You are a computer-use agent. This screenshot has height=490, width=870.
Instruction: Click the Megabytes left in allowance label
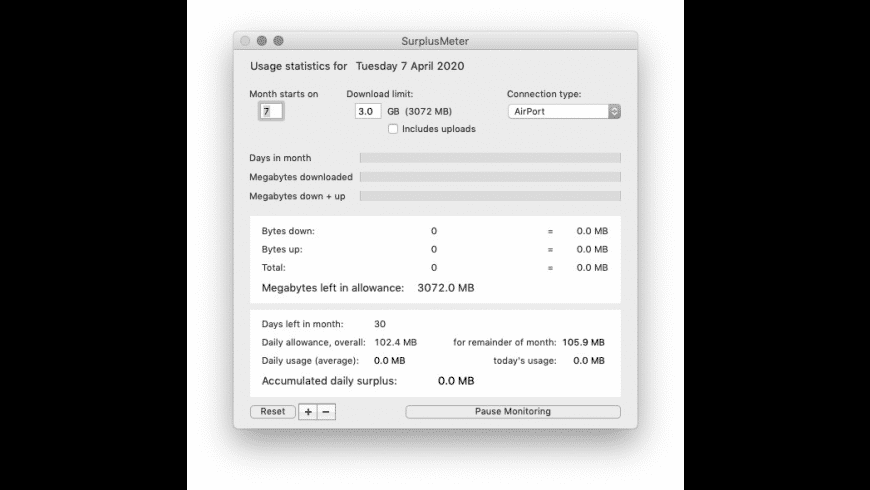coord(333,288)
